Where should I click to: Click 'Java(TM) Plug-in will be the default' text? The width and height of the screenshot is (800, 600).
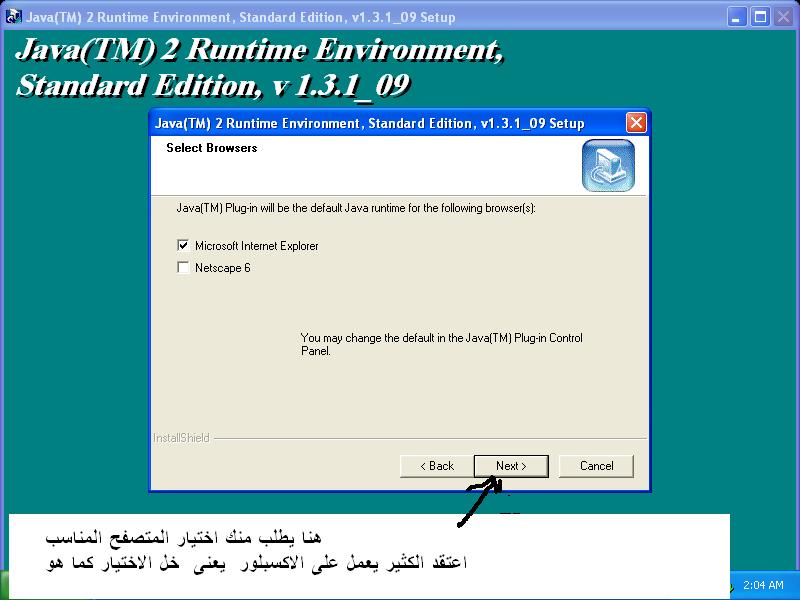click(356, 208)
